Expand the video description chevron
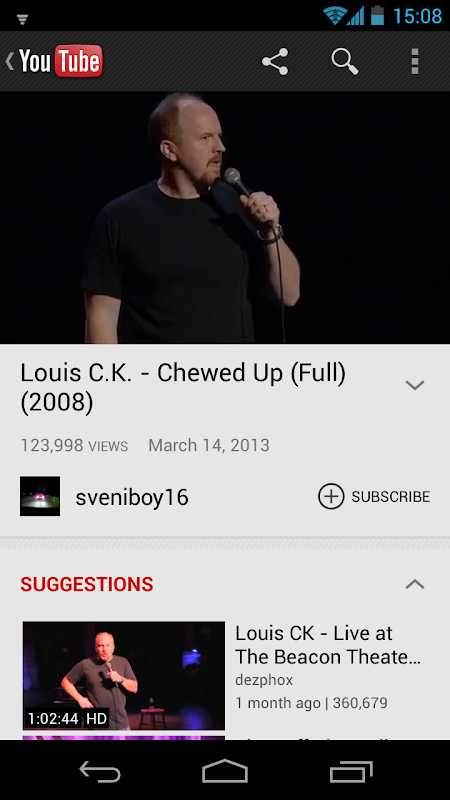This screenshot has width=450, height=800. click(415, 385)
